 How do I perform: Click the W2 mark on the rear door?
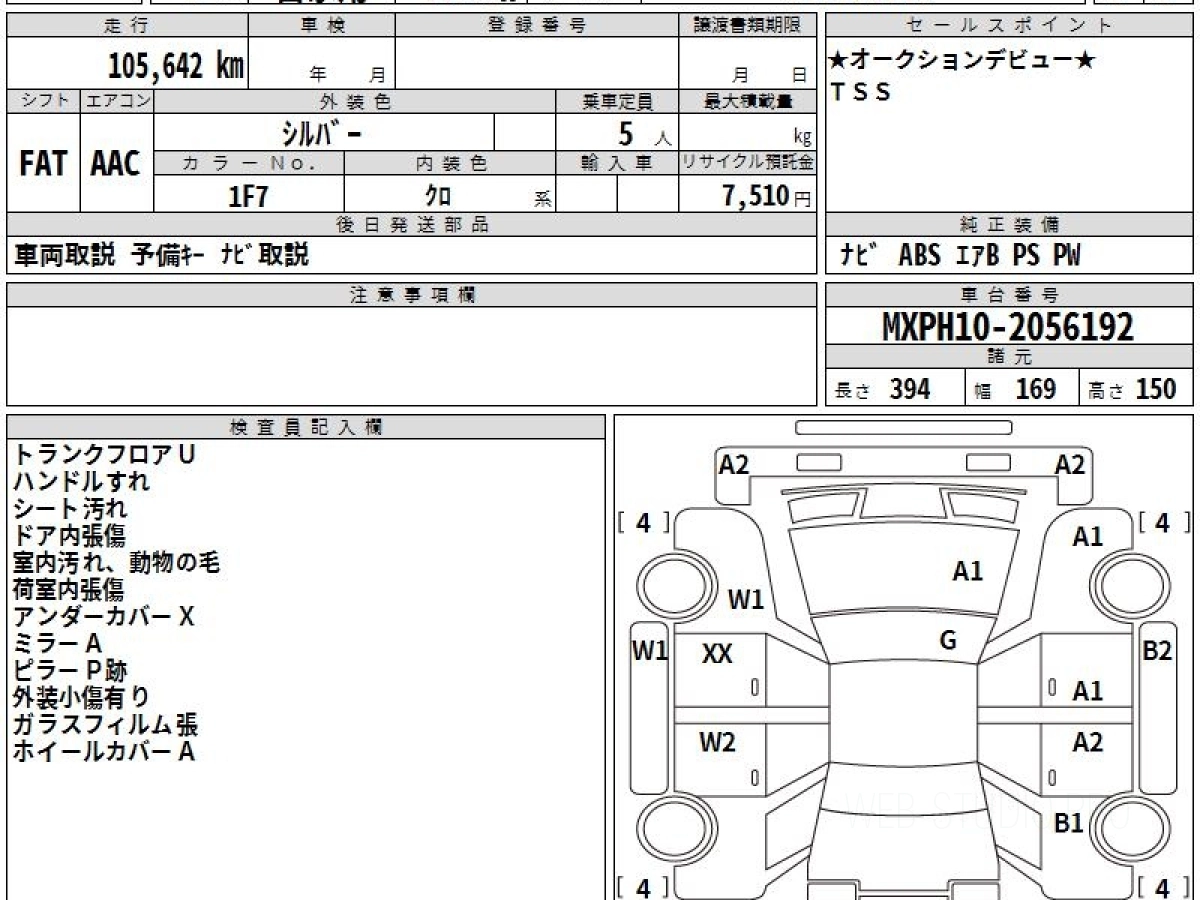point(717,742)
